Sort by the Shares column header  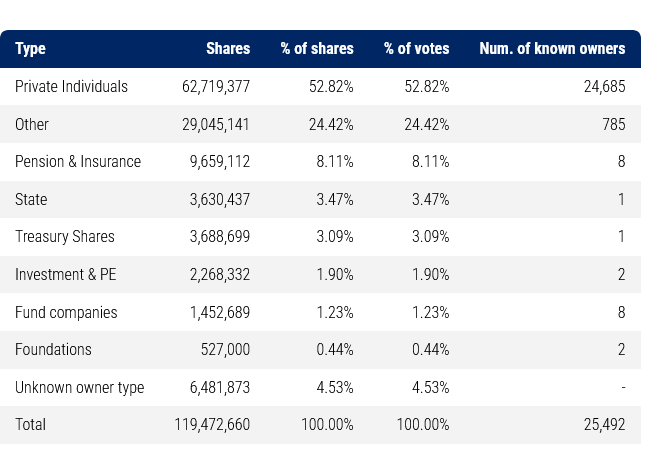(228, 48)
